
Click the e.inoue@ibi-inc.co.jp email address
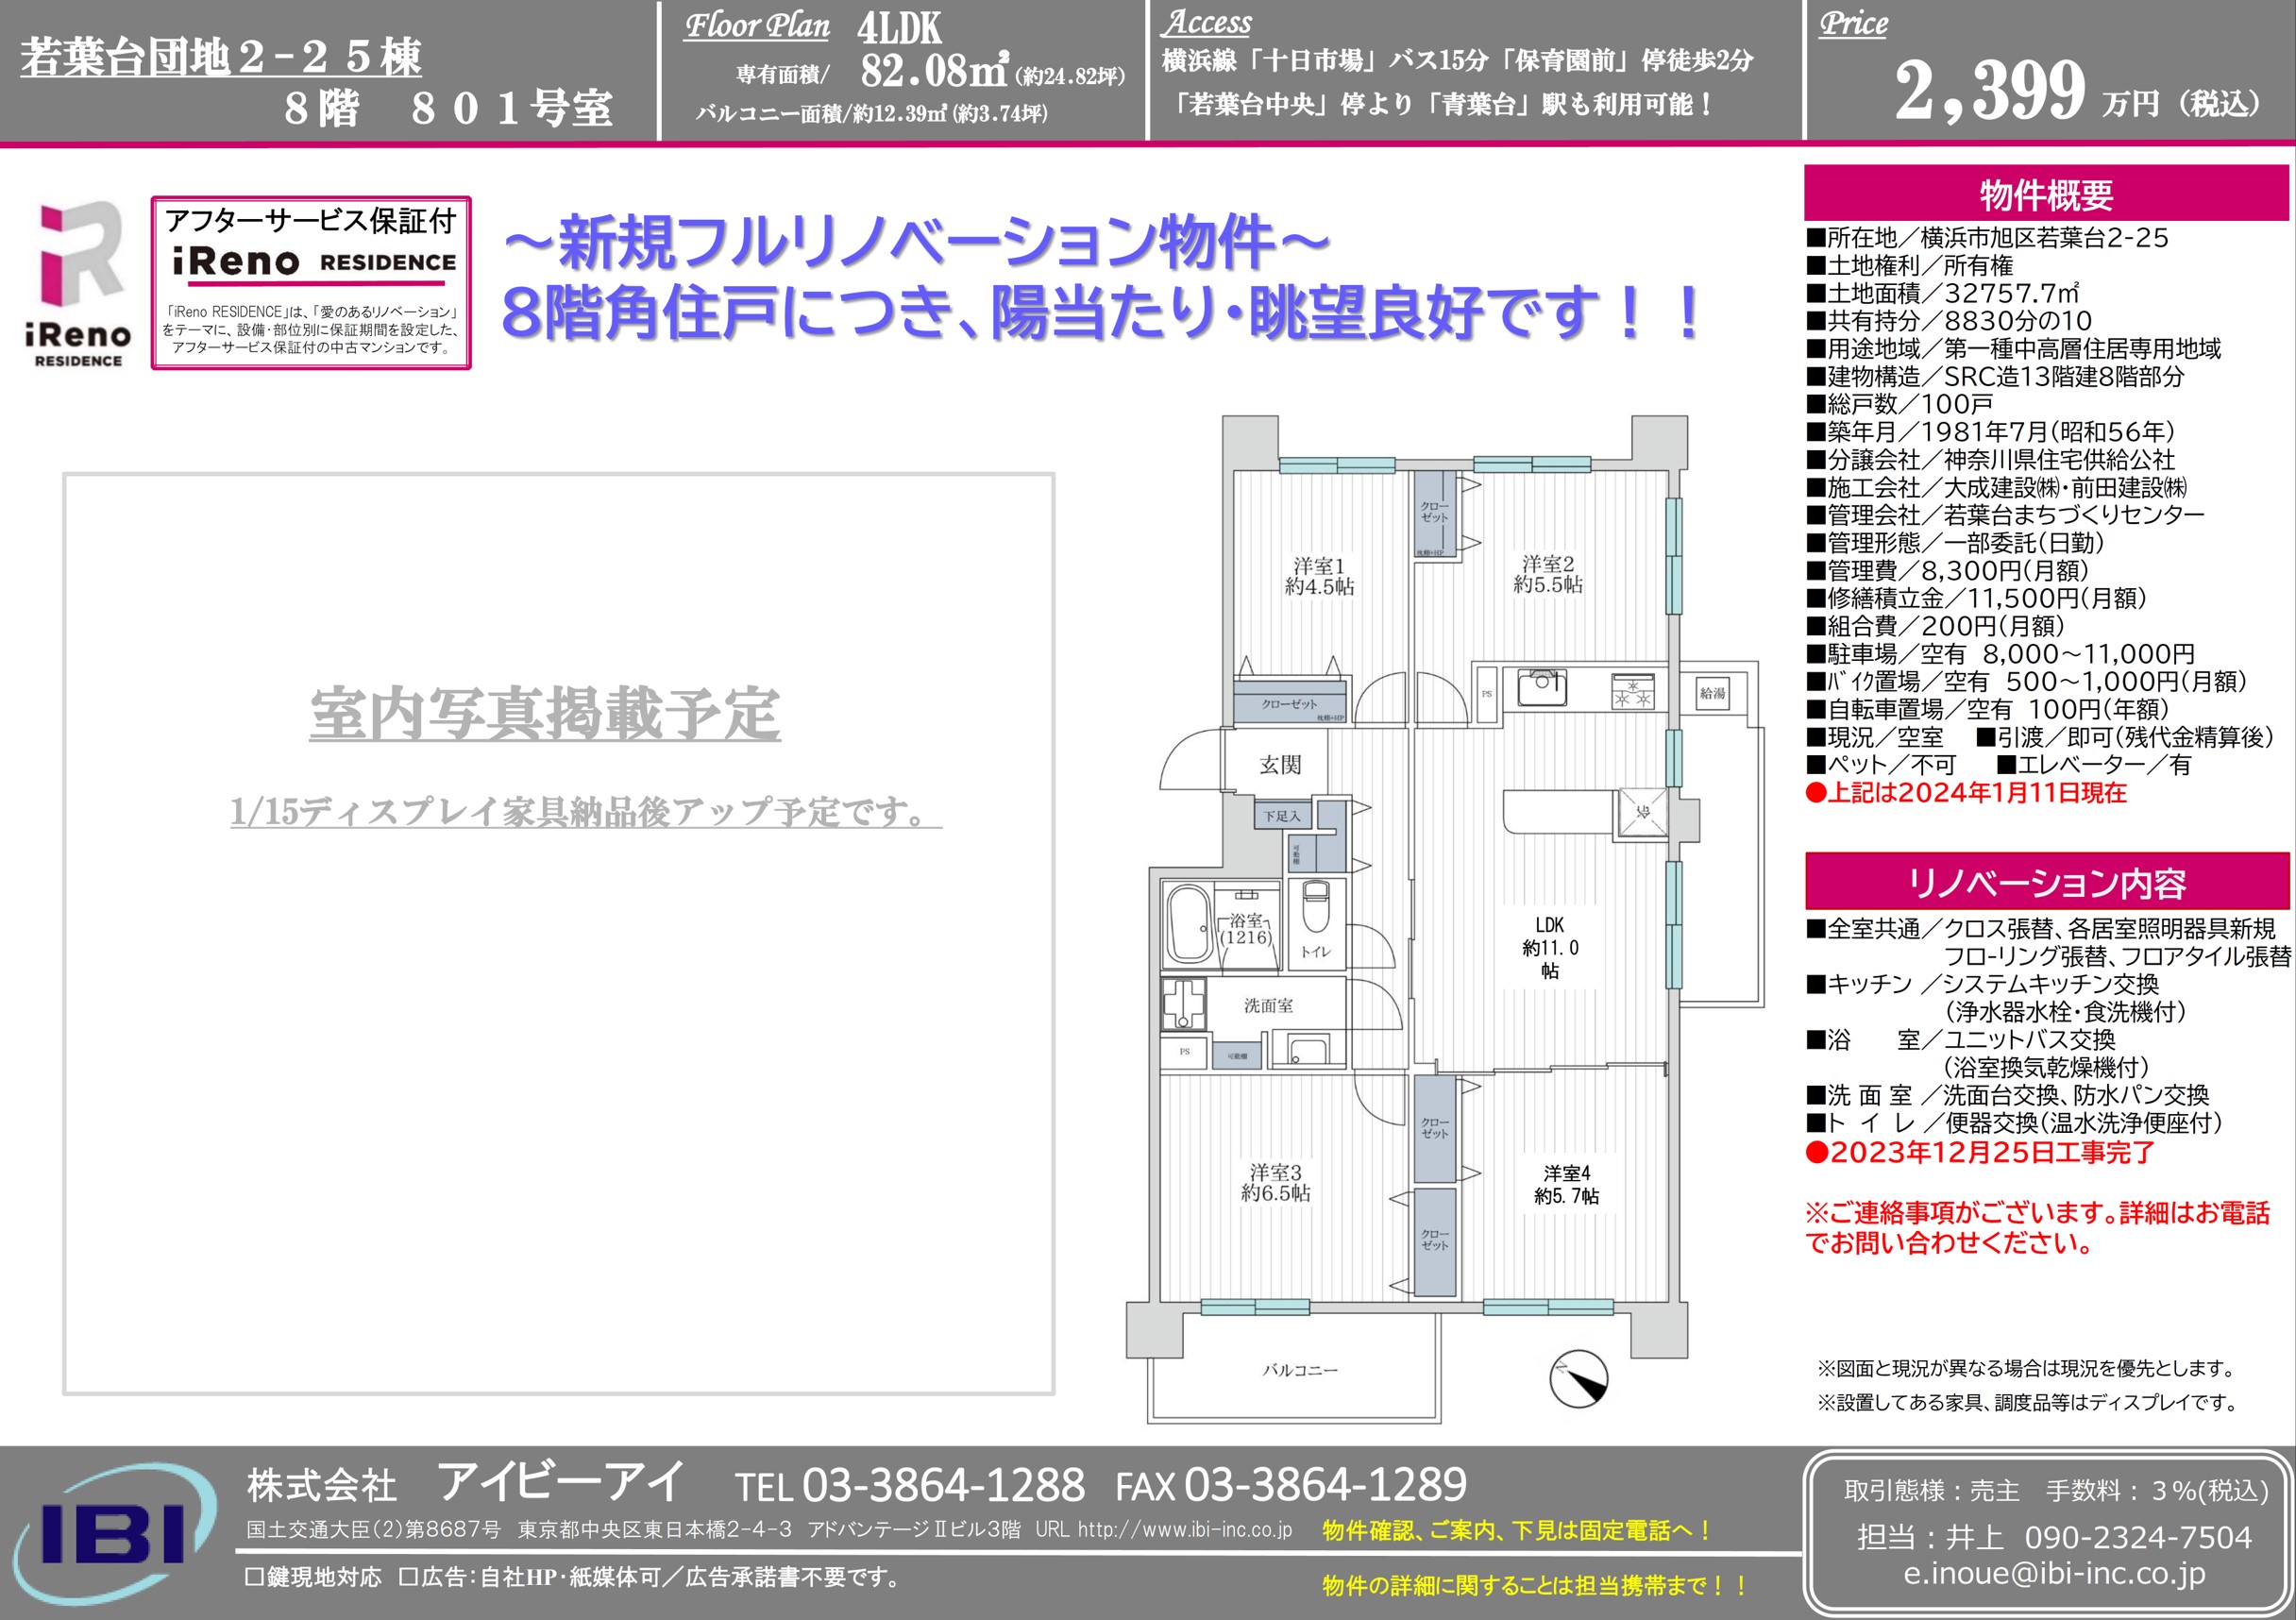point(2054,1574)
